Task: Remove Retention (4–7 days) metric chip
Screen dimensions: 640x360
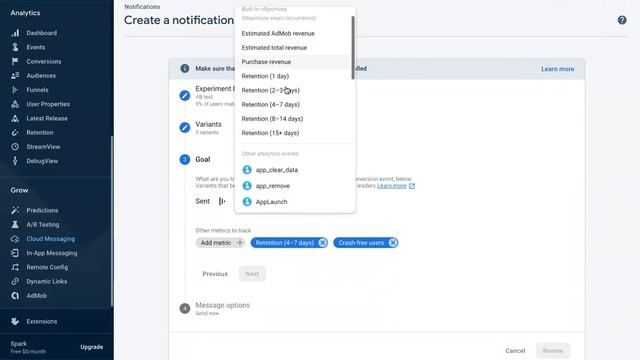Action: point(322,243)
